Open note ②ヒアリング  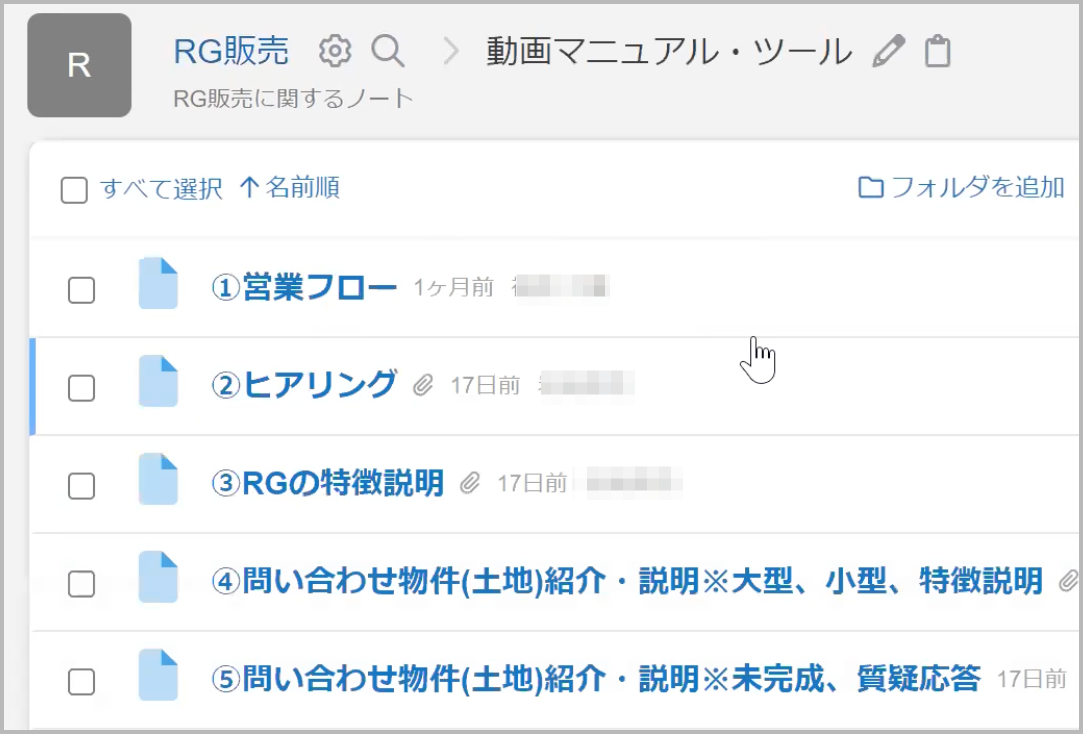[304, 385]
